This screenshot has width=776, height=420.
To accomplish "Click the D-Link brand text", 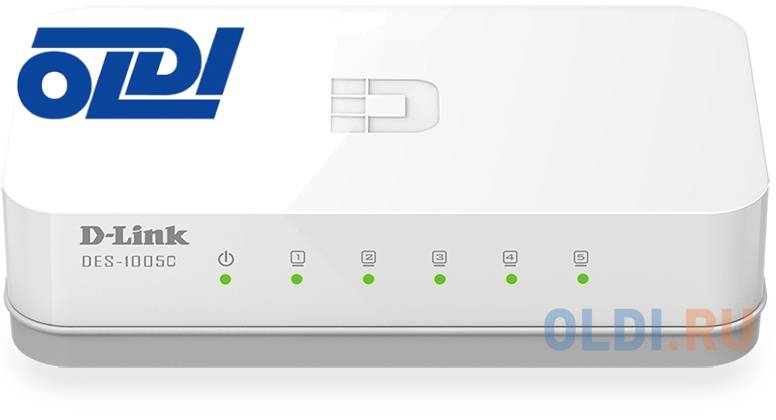I will 134,235.
